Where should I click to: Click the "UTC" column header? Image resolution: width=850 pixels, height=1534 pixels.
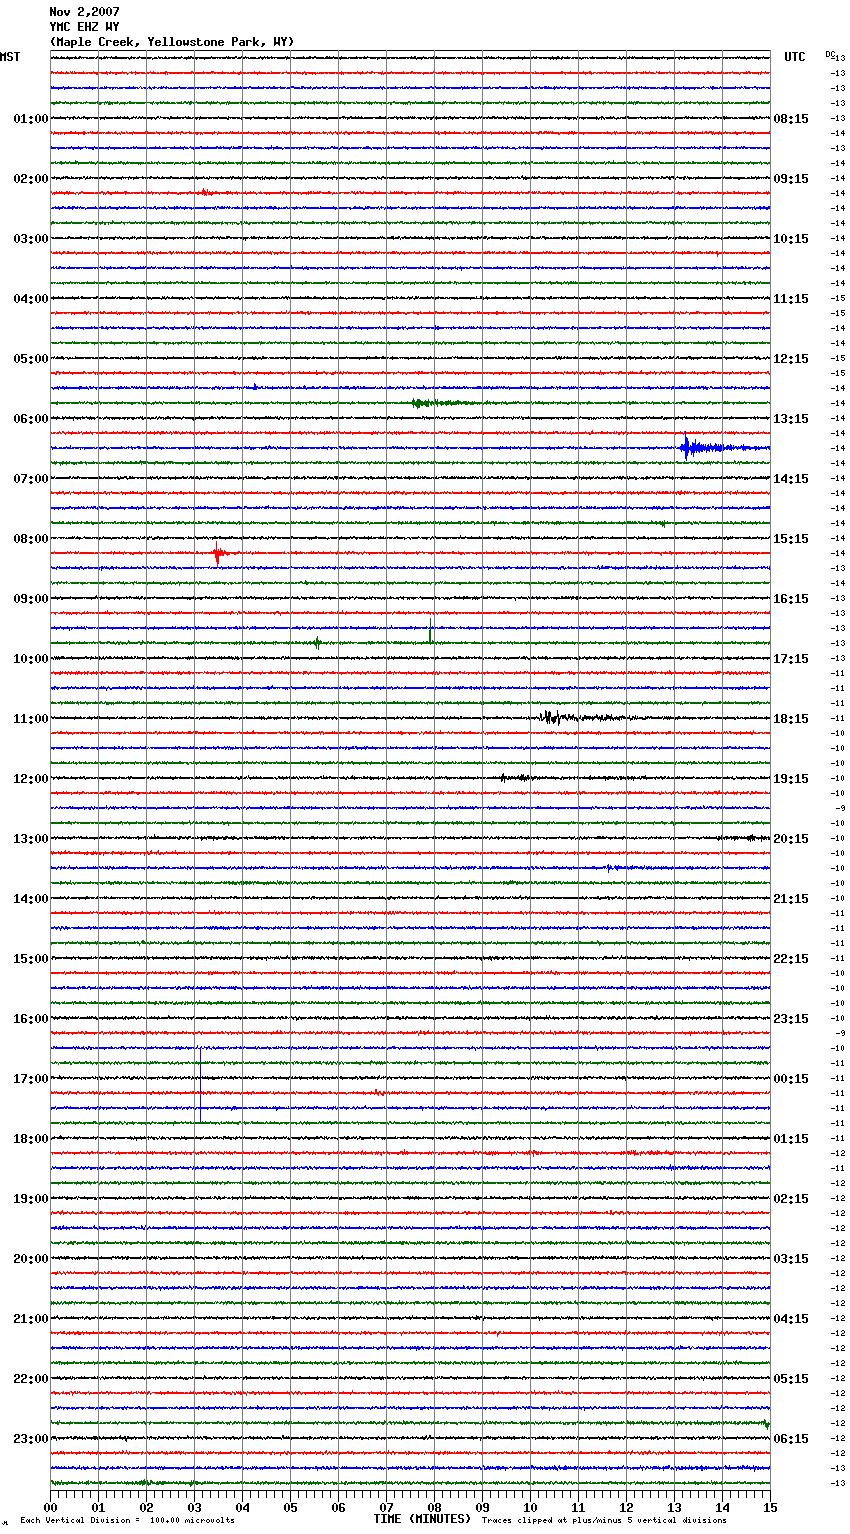click(x=795, y=57)
